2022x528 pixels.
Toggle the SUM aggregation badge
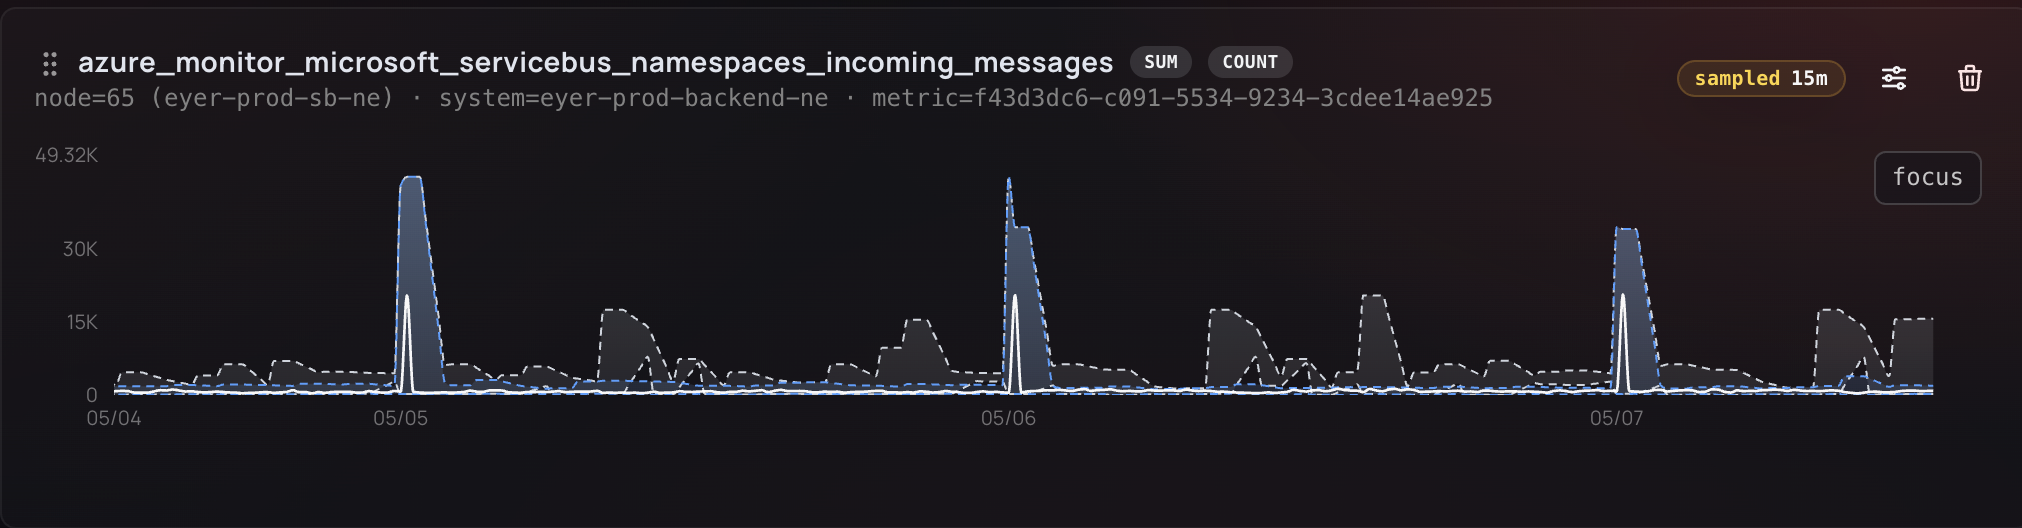(1160, 62)
